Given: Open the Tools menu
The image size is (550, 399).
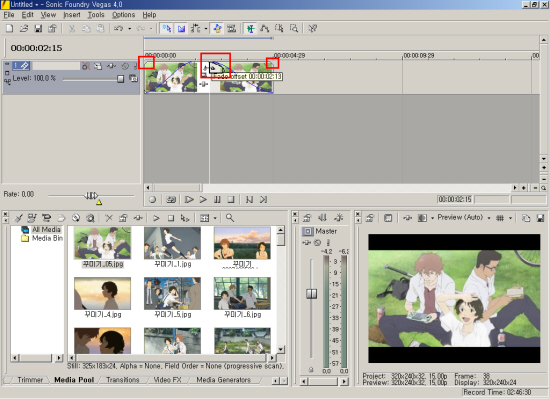Looking at the screenshot, I should point(96,15).
